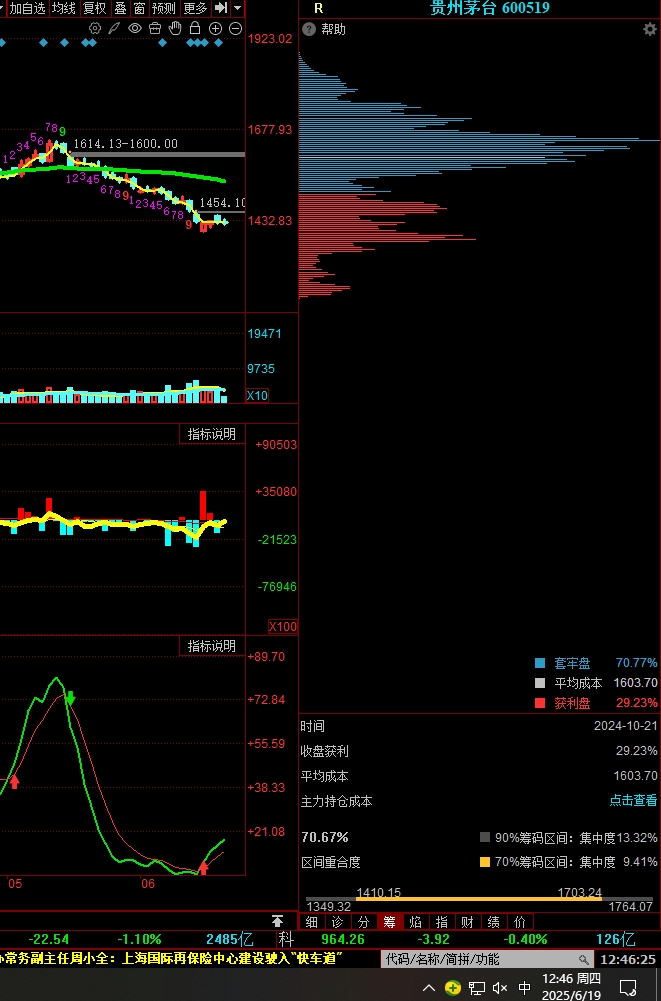This screenshot has height=1001, width=661.
Task: Click the muted volume tray icon
Action: pyautogui.click(x=500, y=988)
